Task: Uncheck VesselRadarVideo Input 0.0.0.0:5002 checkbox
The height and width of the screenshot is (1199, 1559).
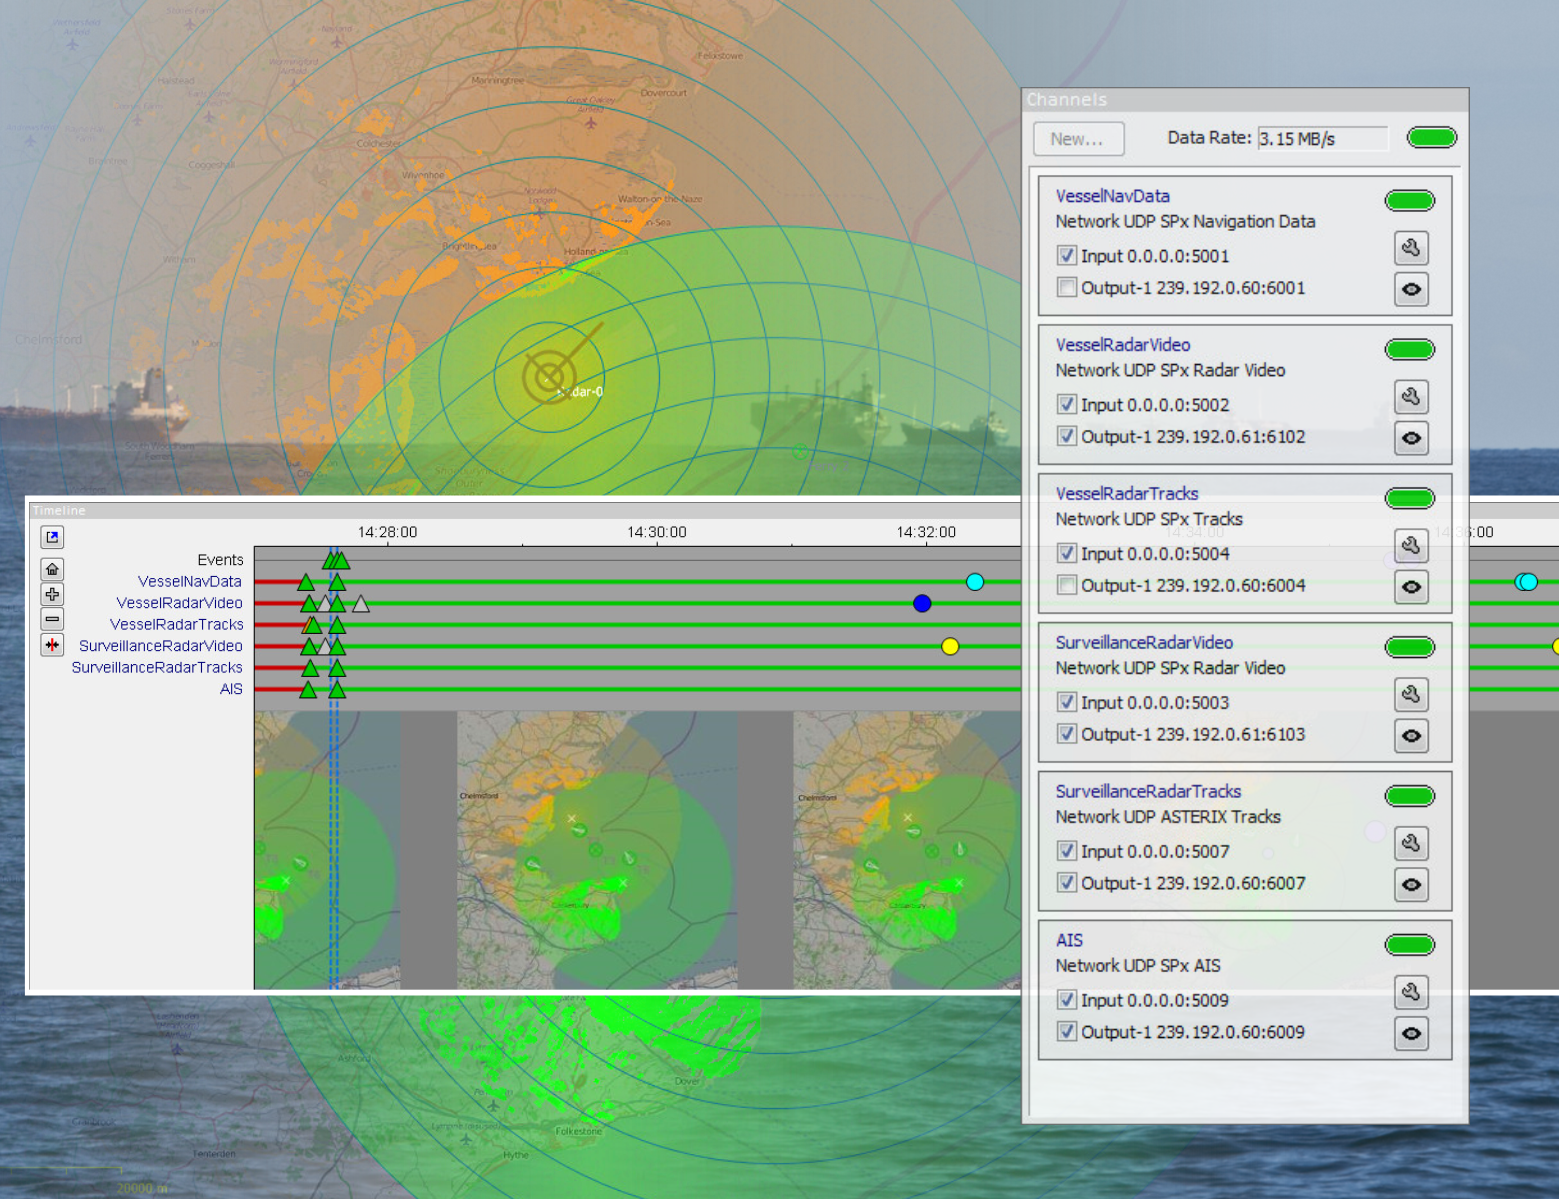Action: tap(1067, 405)
